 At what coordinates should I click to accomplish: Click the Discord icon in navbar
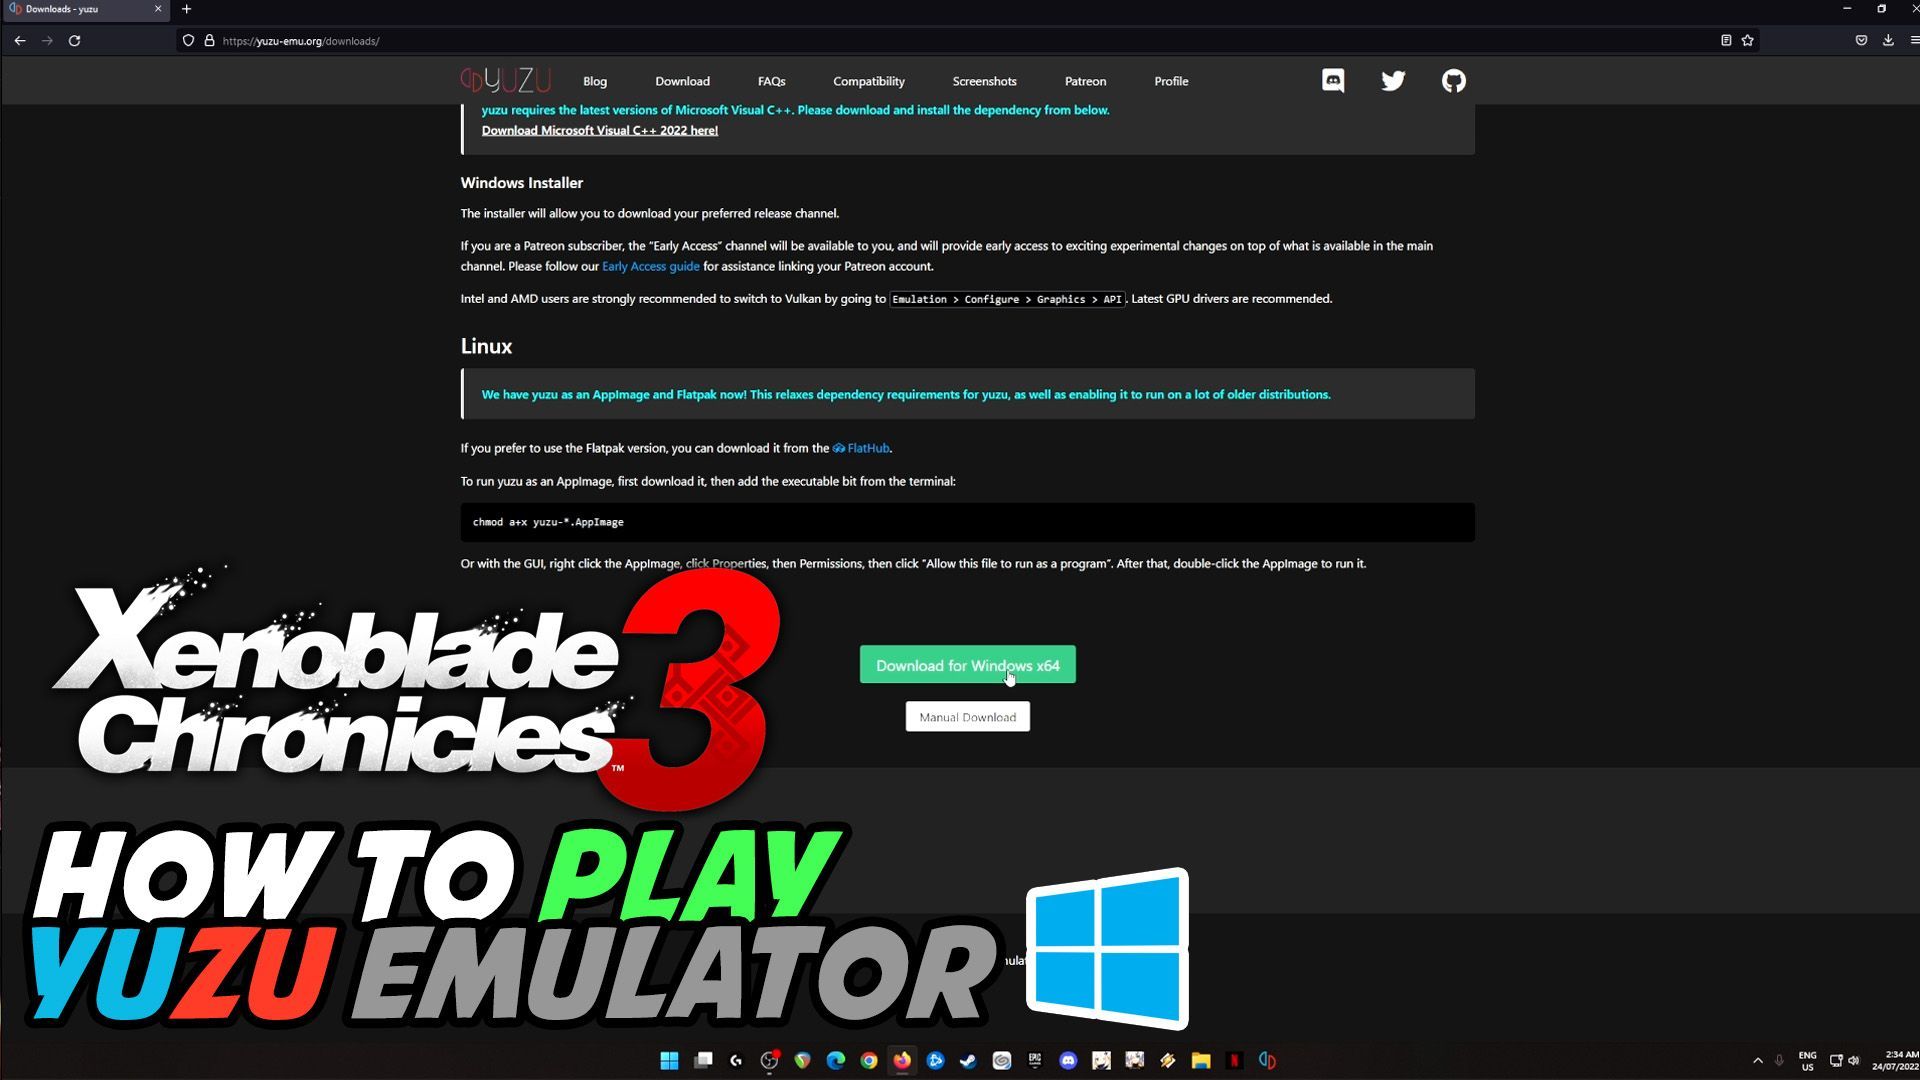[1333, 80]
